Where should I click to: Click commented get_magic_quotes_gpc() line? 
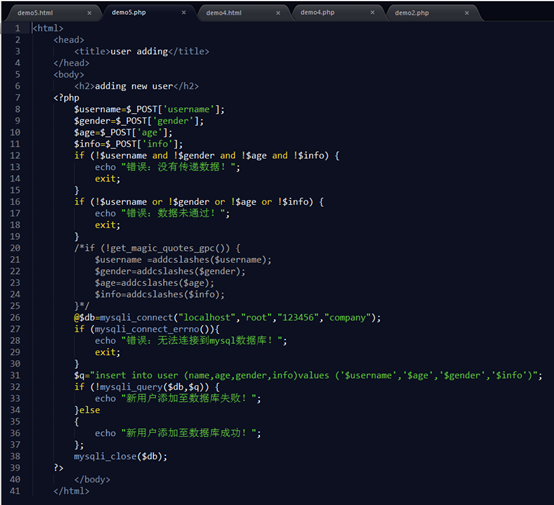157,248
